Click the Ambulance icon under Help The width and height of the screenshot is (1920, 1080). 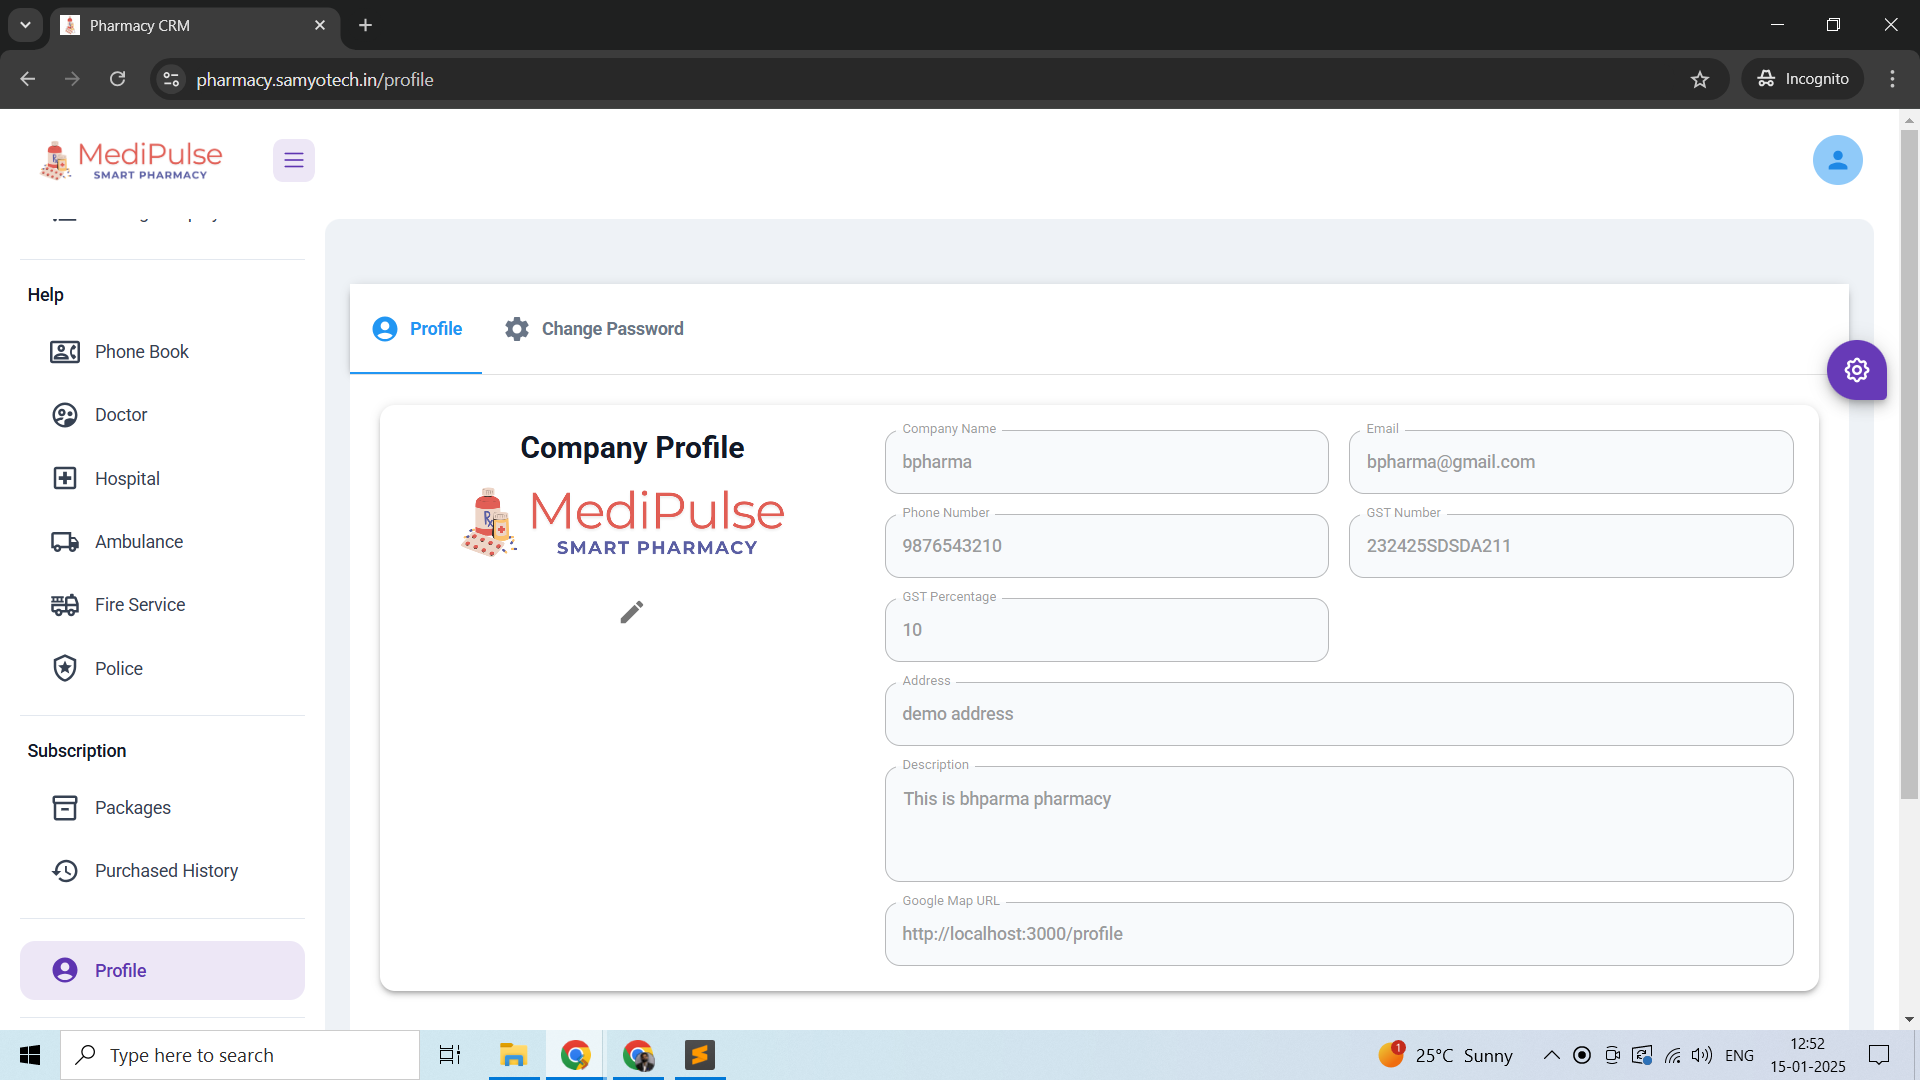64,541
